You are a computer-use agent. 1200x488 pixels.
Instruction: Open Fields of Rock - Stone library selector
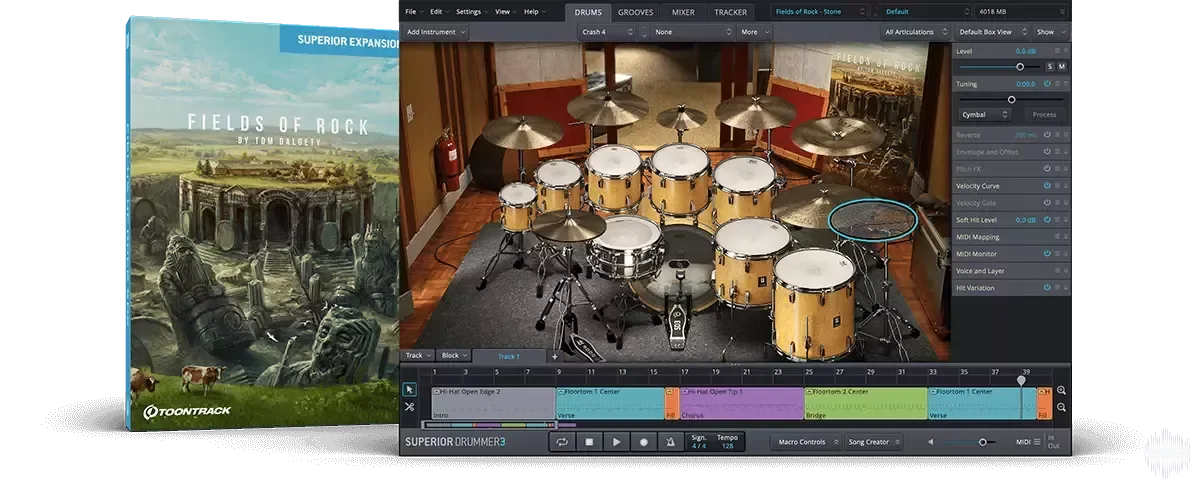coord(819,12)
